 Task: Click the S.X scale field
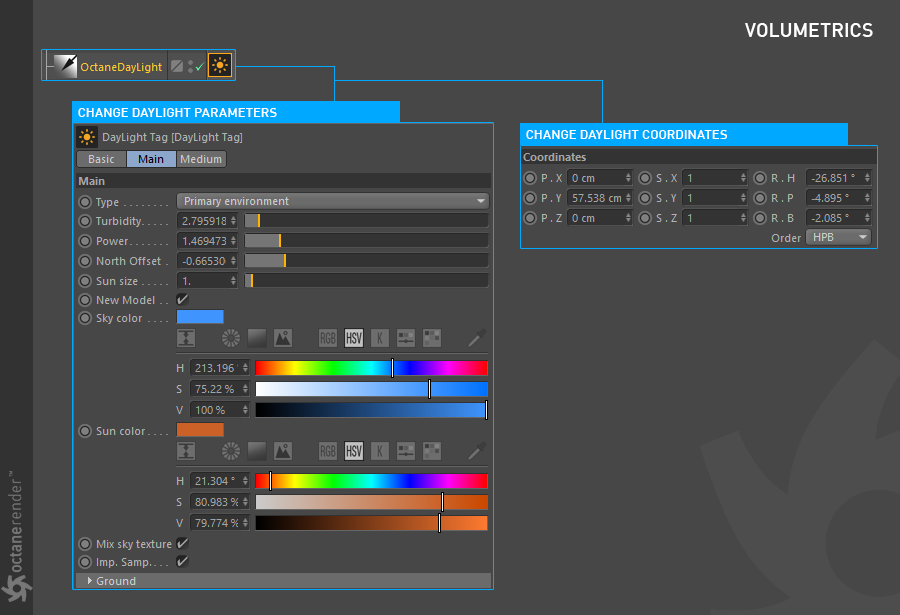(715, 178)
